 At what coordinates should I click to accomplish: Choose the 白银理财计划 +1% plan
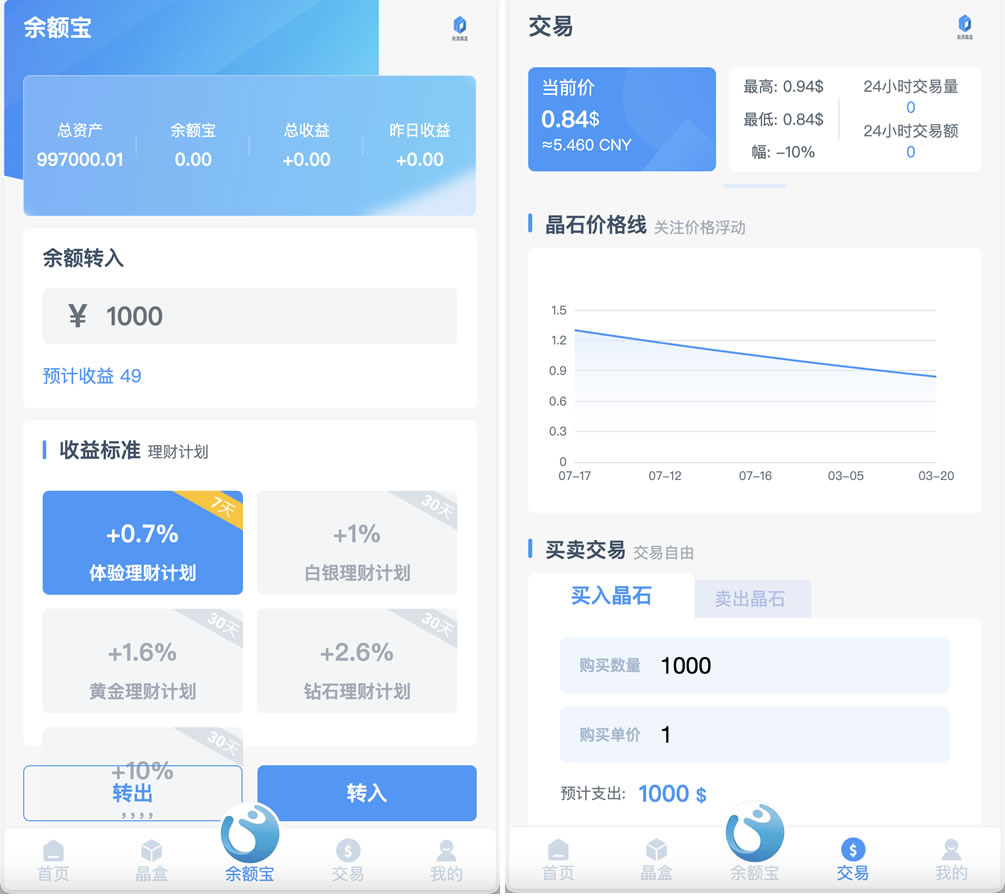(357, 543)
